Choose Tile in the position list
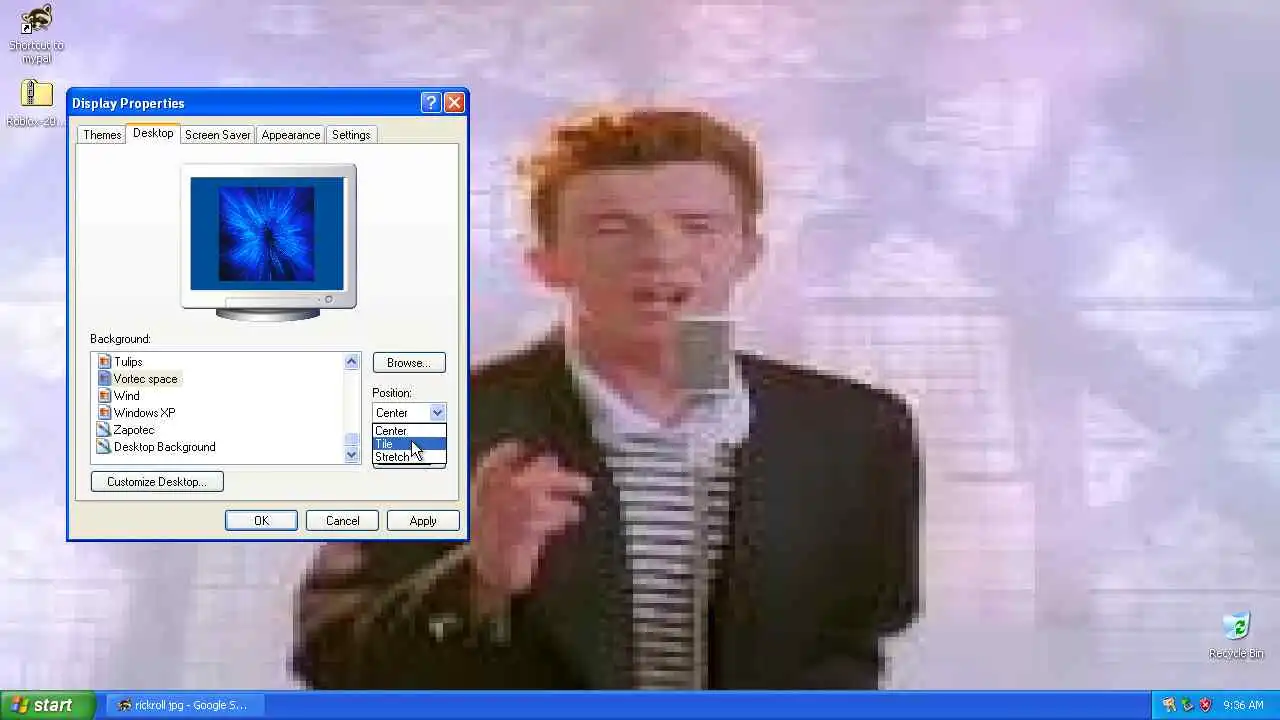This screenshot has height=720, width=1280. pyautogui.click(x=409, y=444)
